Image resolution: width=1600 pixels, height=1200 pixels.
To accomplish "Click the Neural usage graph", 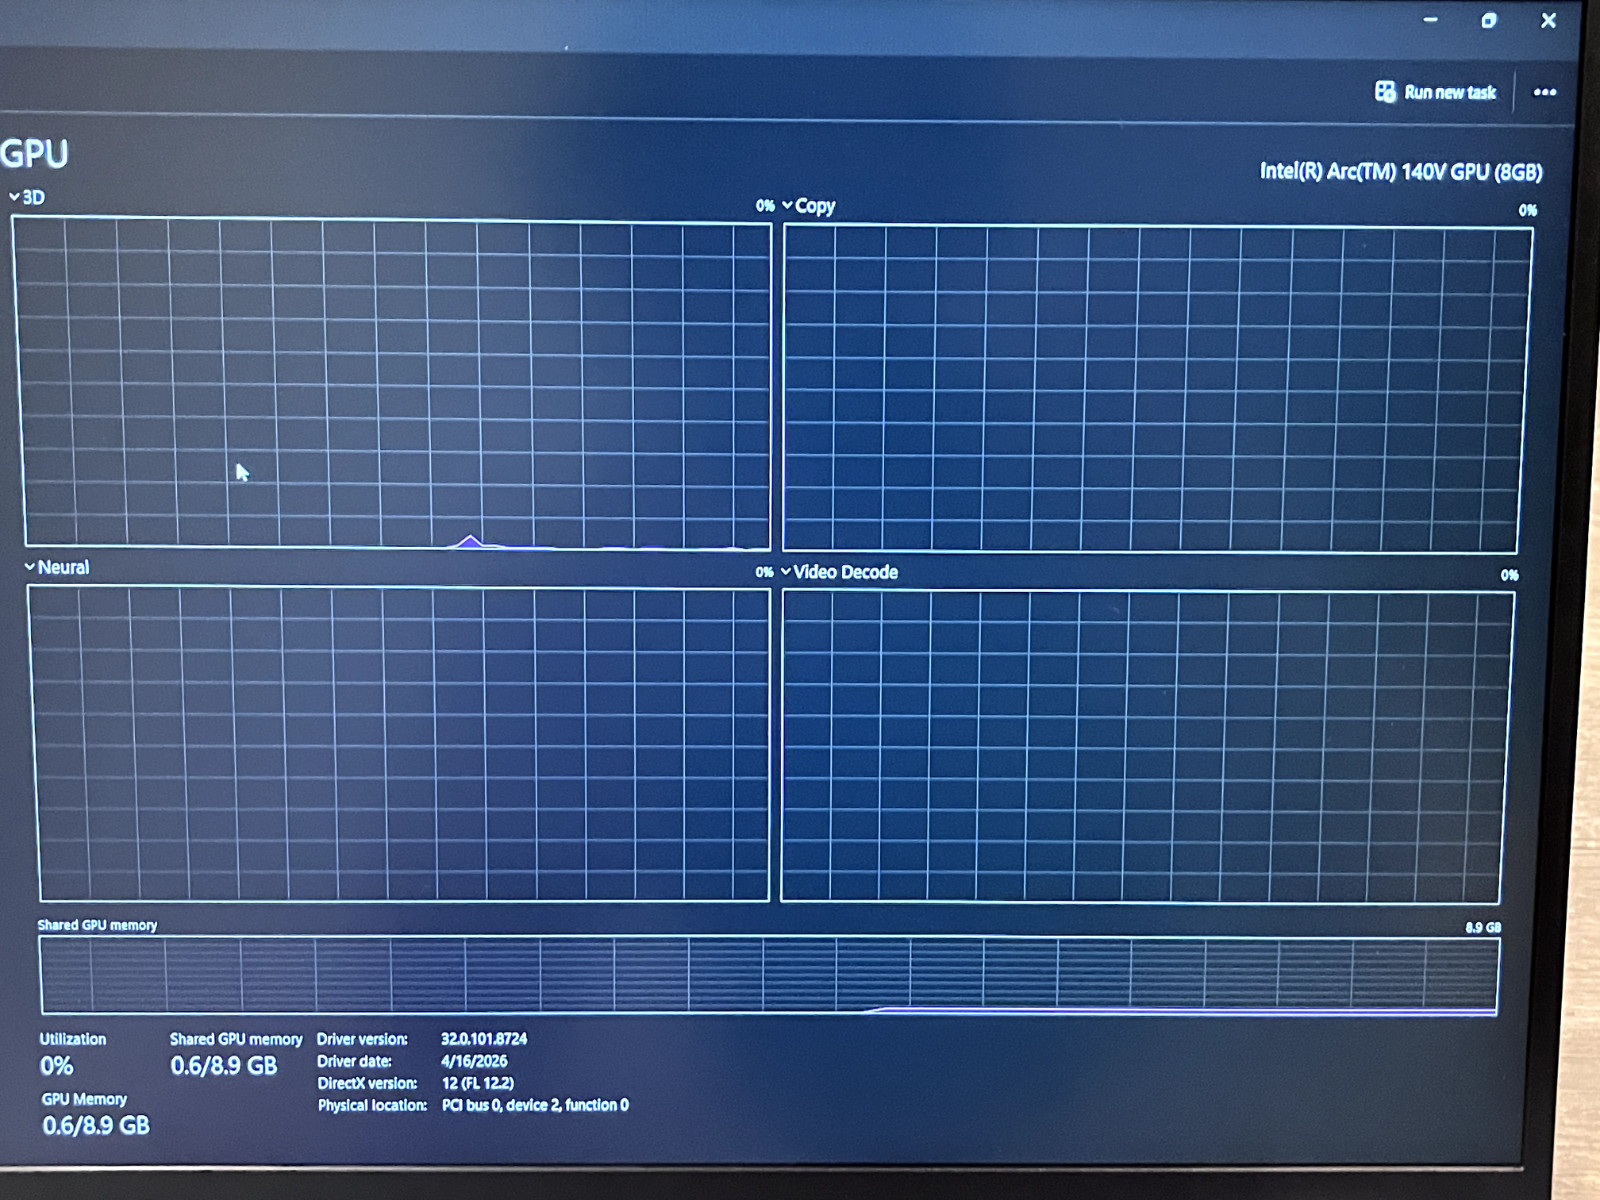I will point(401,743).
